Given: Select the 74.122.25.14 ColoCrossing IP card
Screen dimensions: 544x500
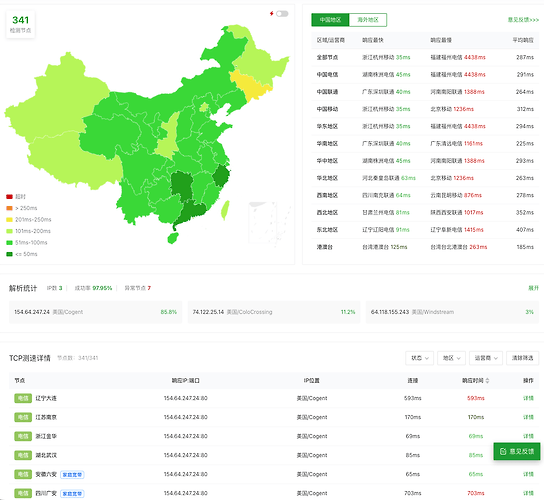Looking at the screenshot, I should [x=274, y=312].
